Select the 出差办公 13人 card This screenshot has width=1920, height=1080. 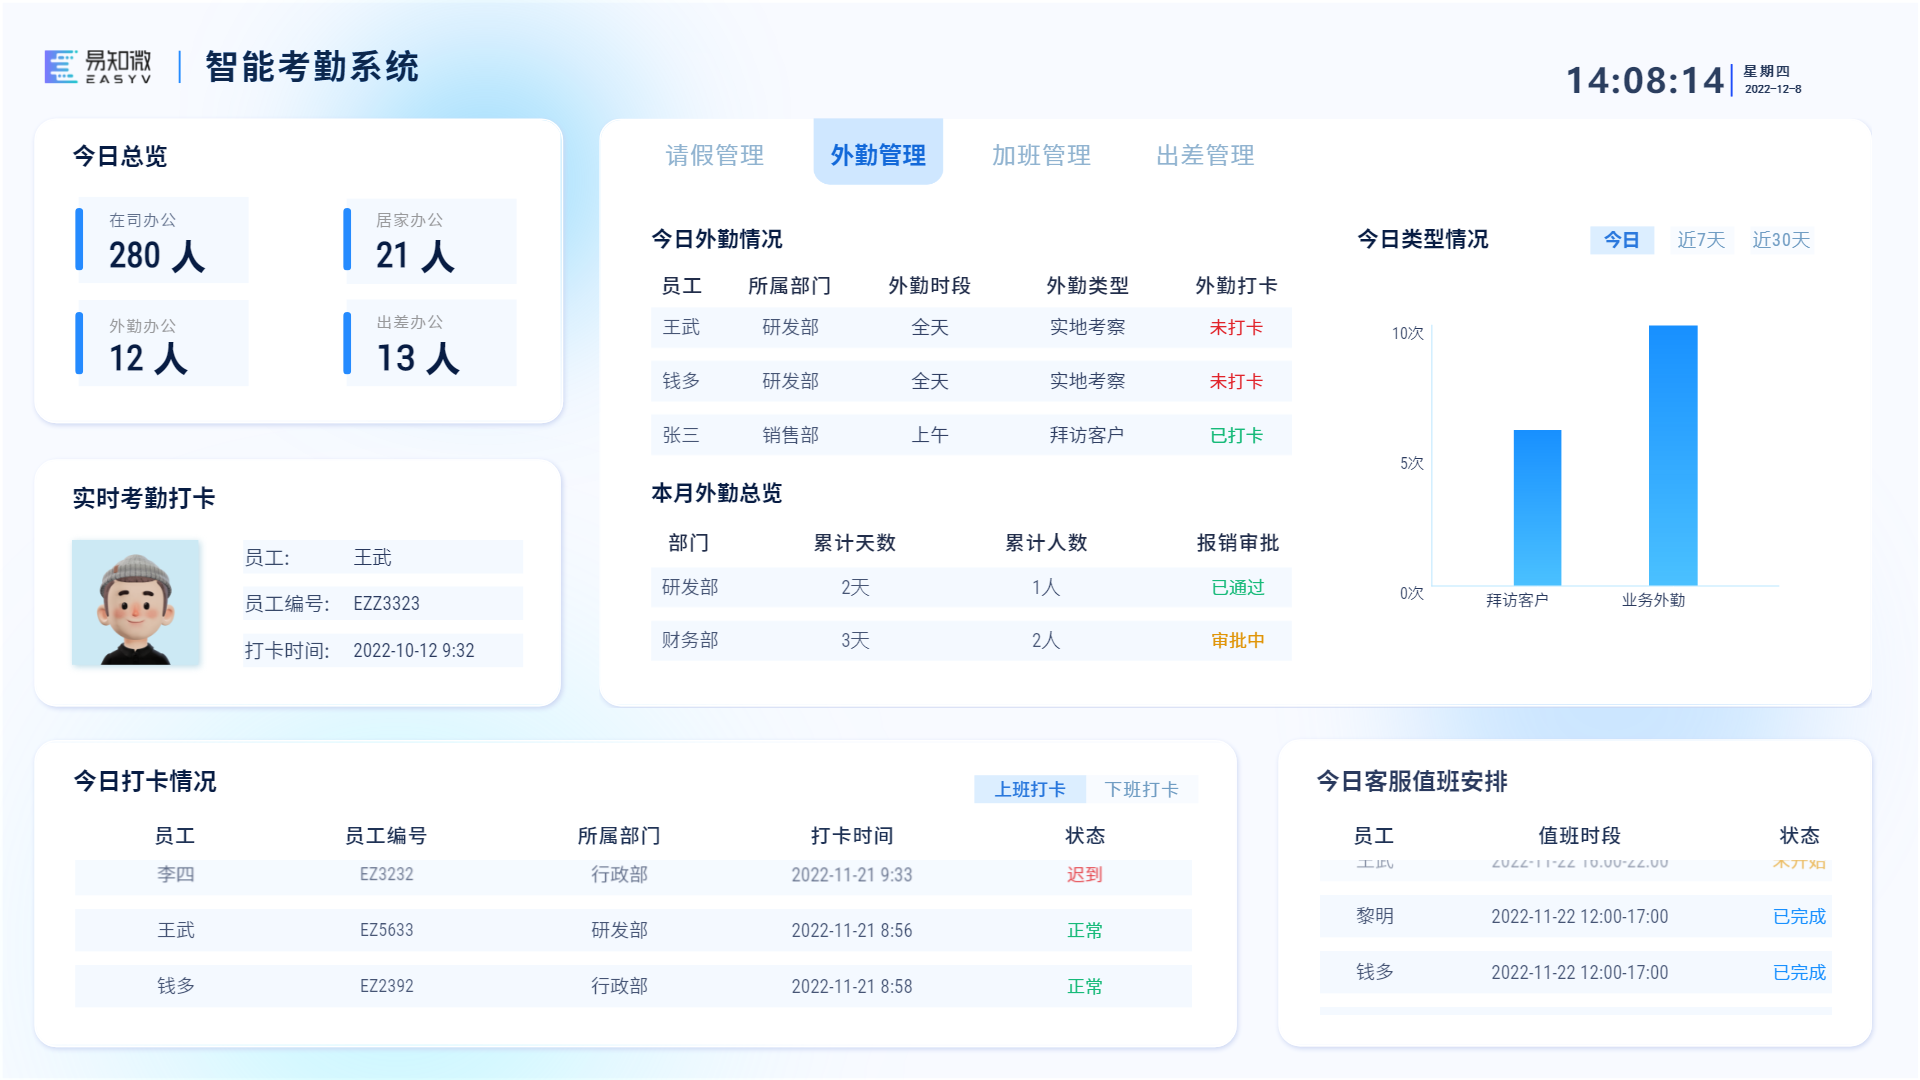coord(430,343)
